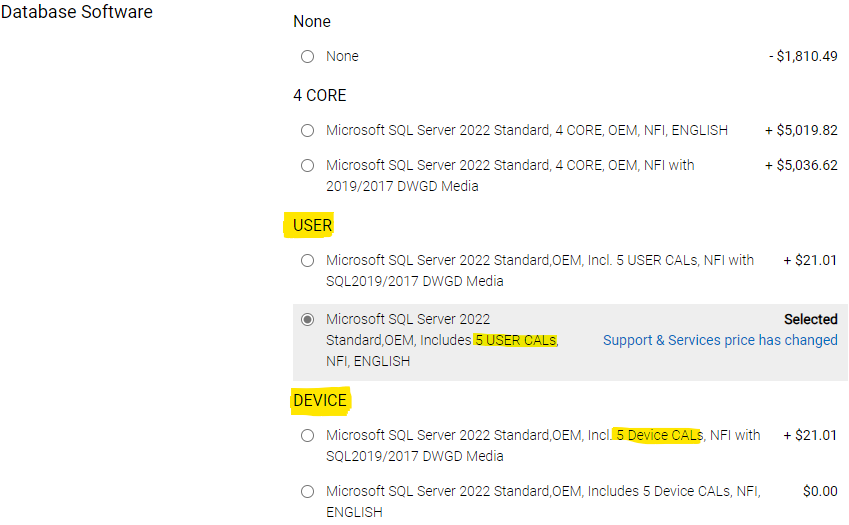Click the + $21.01 price under DEVICE

[x=810, y=436]
